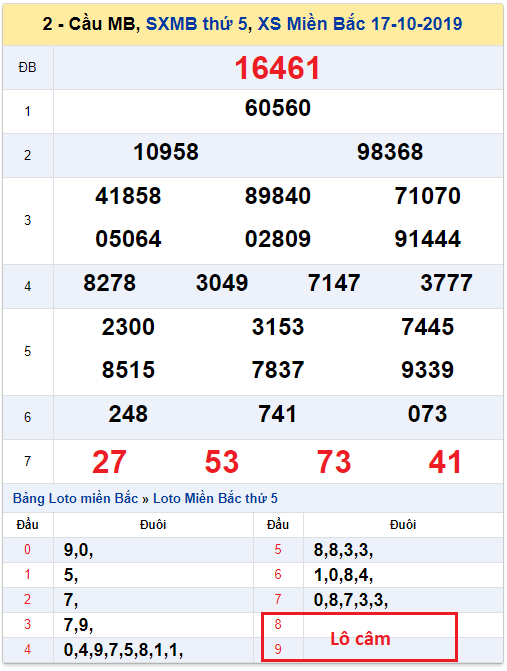
Task: Open the SXMB thứ 5 link
Action: pyautogui.click(x=196, y=24)
